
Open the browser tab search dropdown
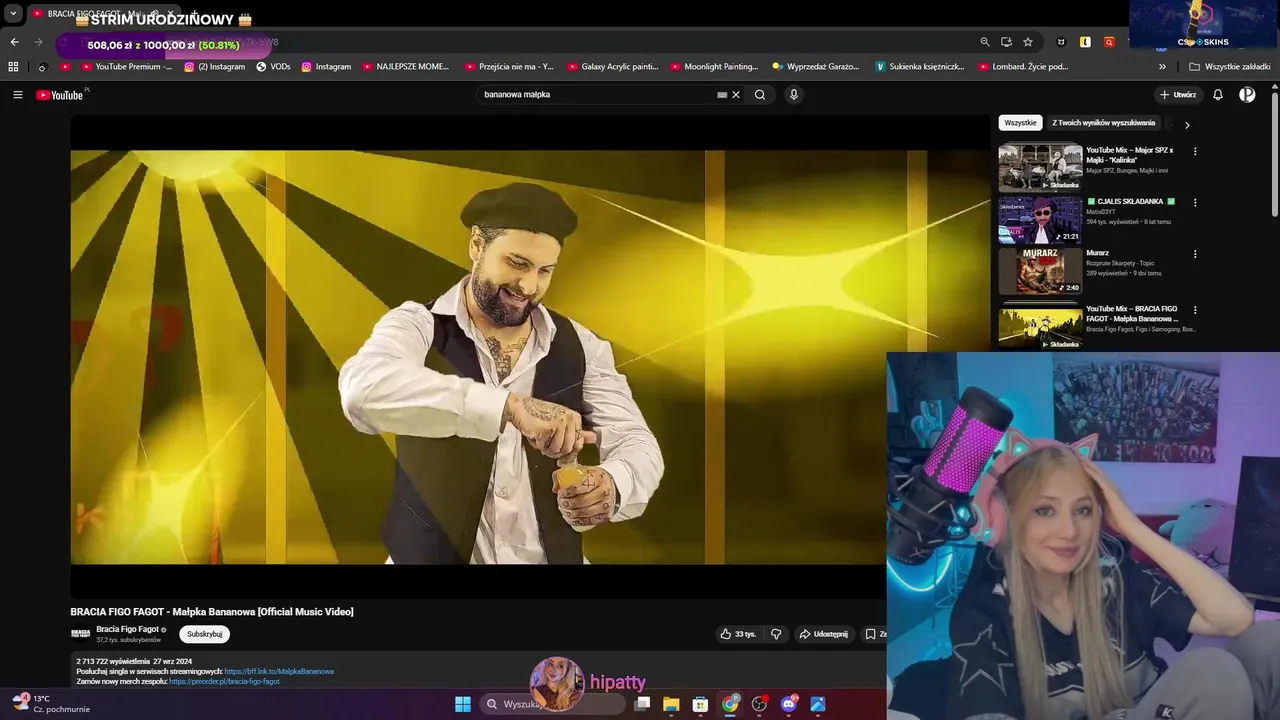click(x=13, y=14)
